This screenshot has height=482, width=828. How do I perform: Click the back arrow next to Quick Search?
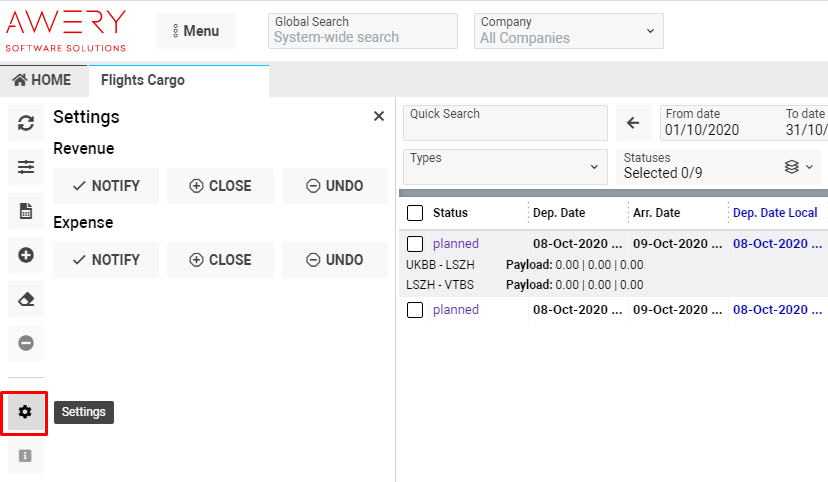point(633,123)
